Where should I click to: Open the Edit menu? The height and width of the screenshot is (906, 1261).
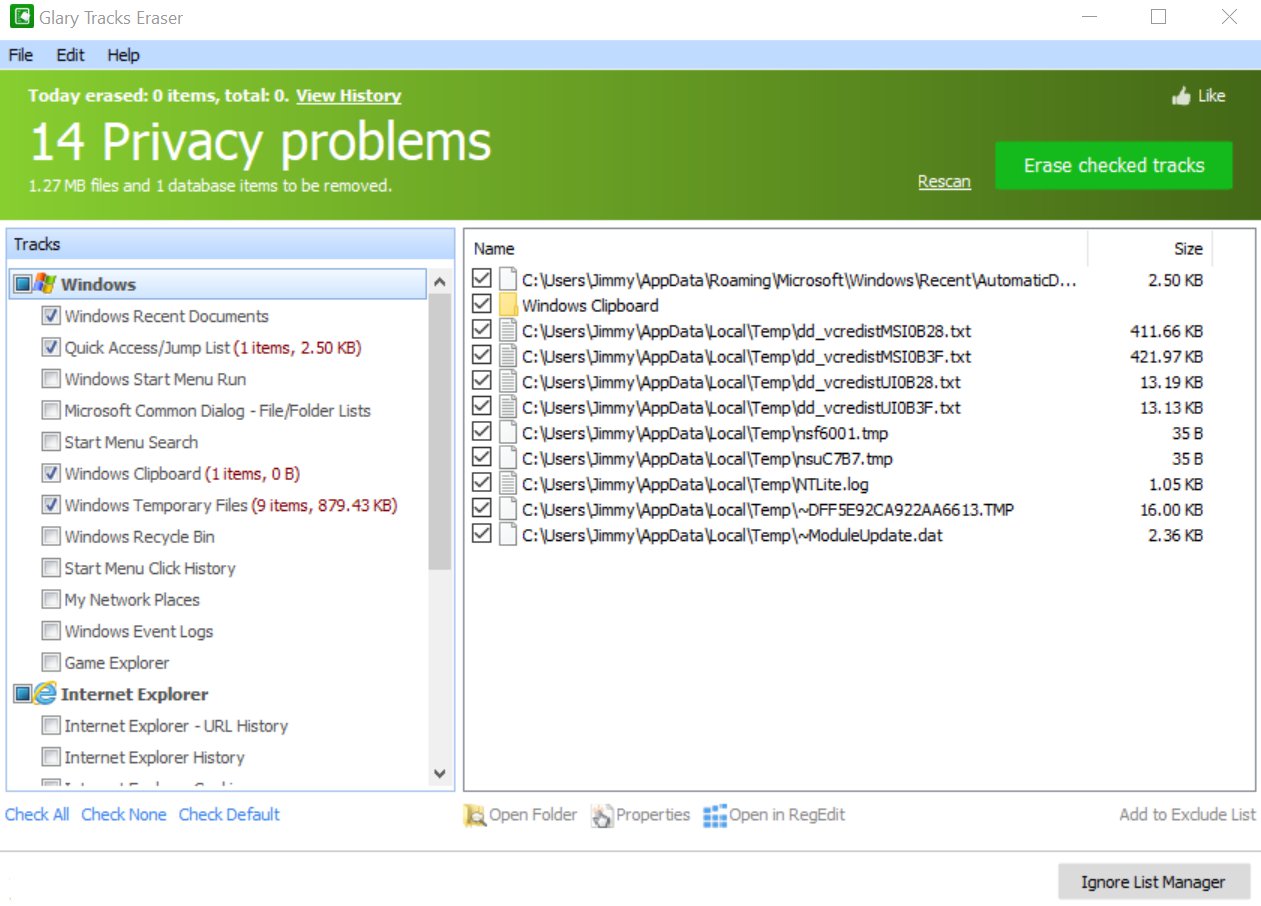70,55
